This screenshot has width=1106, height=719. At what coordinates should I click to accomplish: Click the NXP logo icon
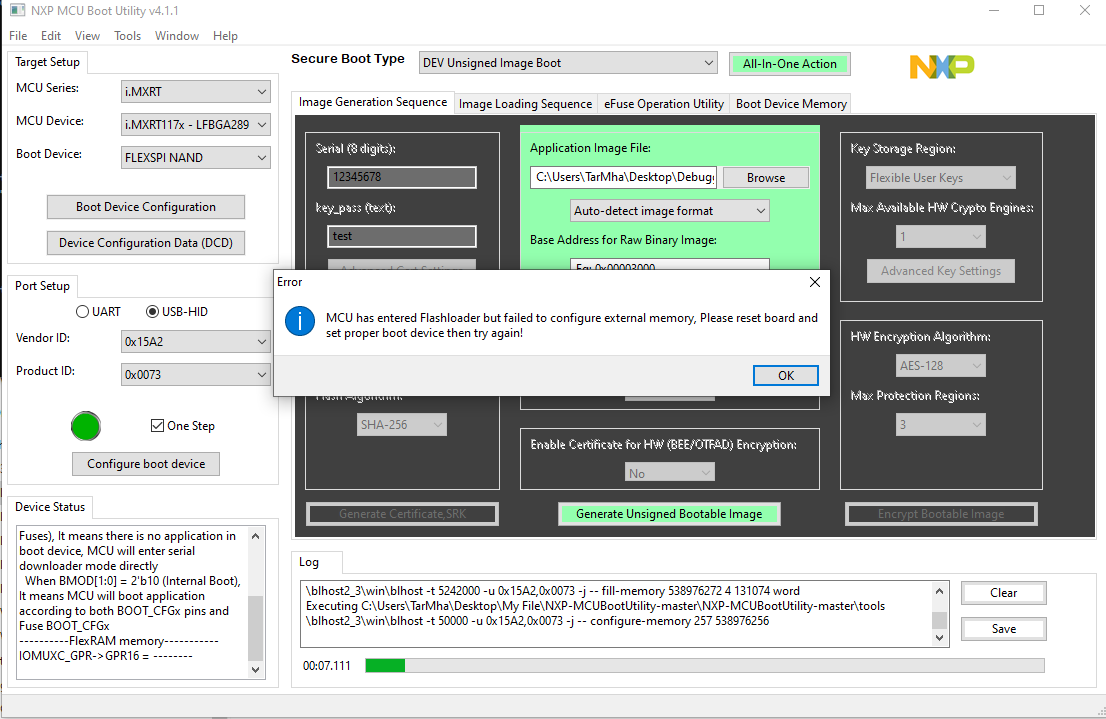[x=940, y=65]
